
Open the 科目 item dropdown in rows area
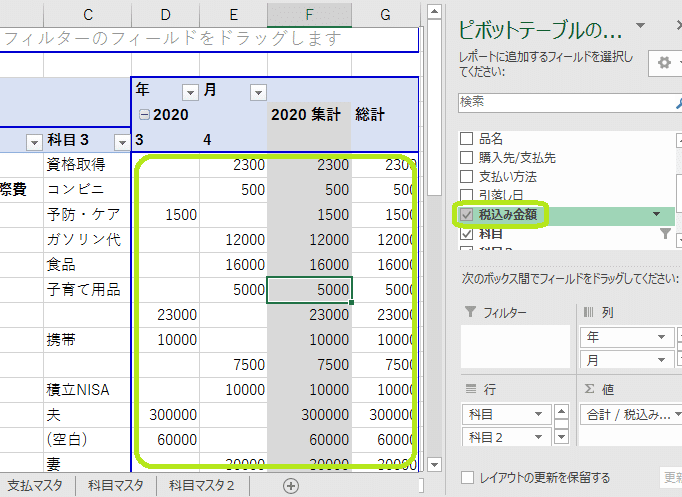click(x=538, y=414)
